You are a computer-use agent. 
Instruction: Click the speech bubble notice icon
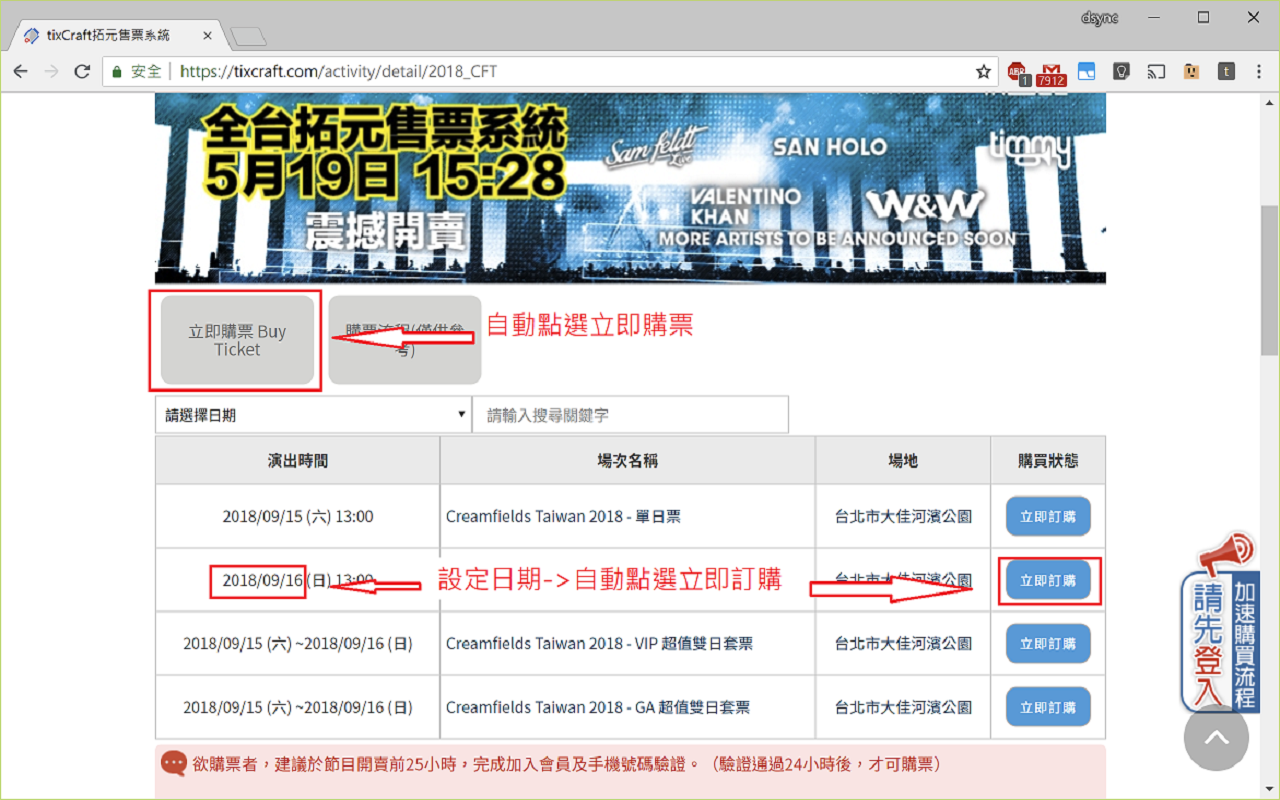pos(174,764)
